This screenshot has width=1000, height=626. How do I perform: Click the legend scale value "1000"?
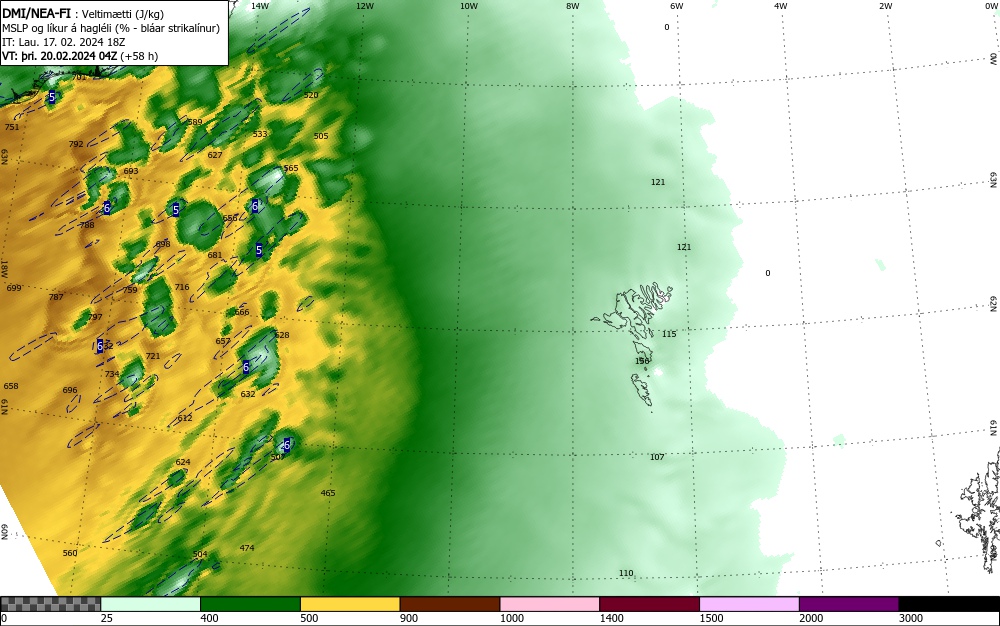[511, 618]
